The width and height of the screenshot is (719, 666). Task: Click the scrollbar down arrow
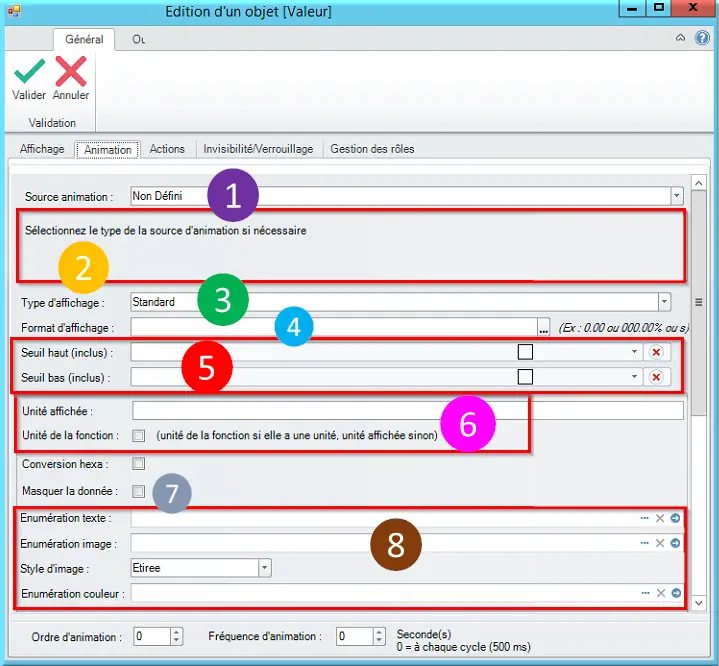click(x=698, y=603)
